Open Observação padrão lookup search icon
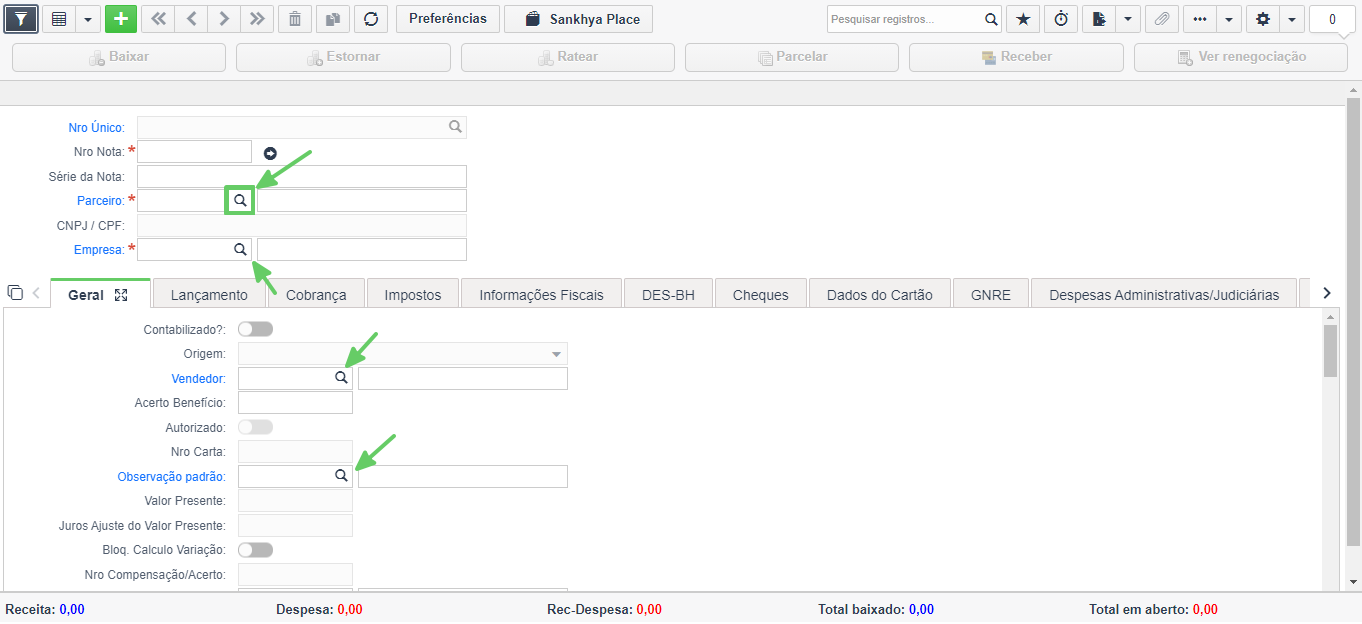Screen dimensions: 1362x624 click(x=341, y=476)
